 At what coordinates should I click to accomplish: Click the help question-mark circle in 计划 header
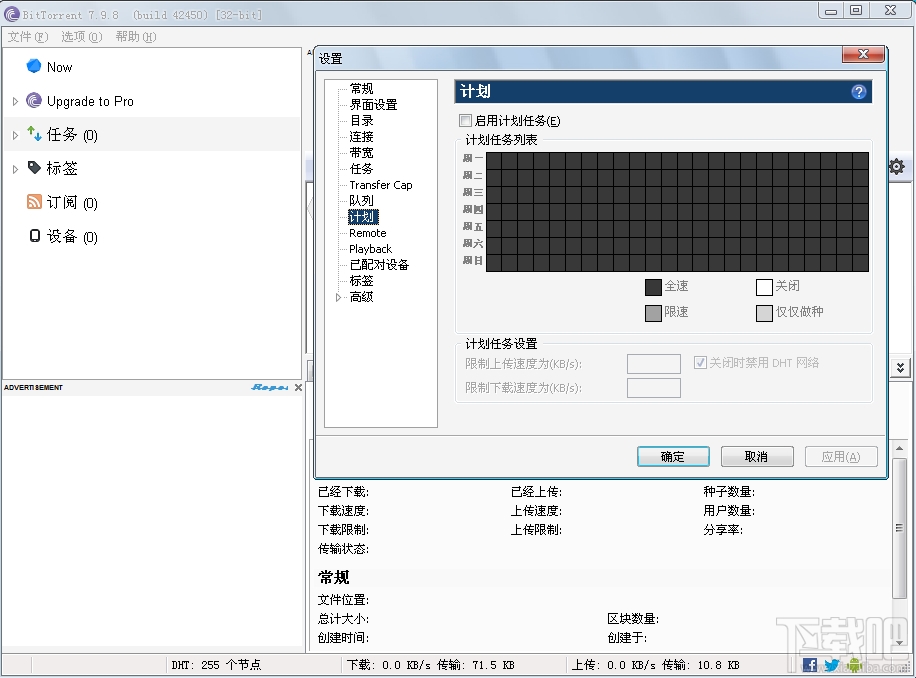[x=858, y=91]
